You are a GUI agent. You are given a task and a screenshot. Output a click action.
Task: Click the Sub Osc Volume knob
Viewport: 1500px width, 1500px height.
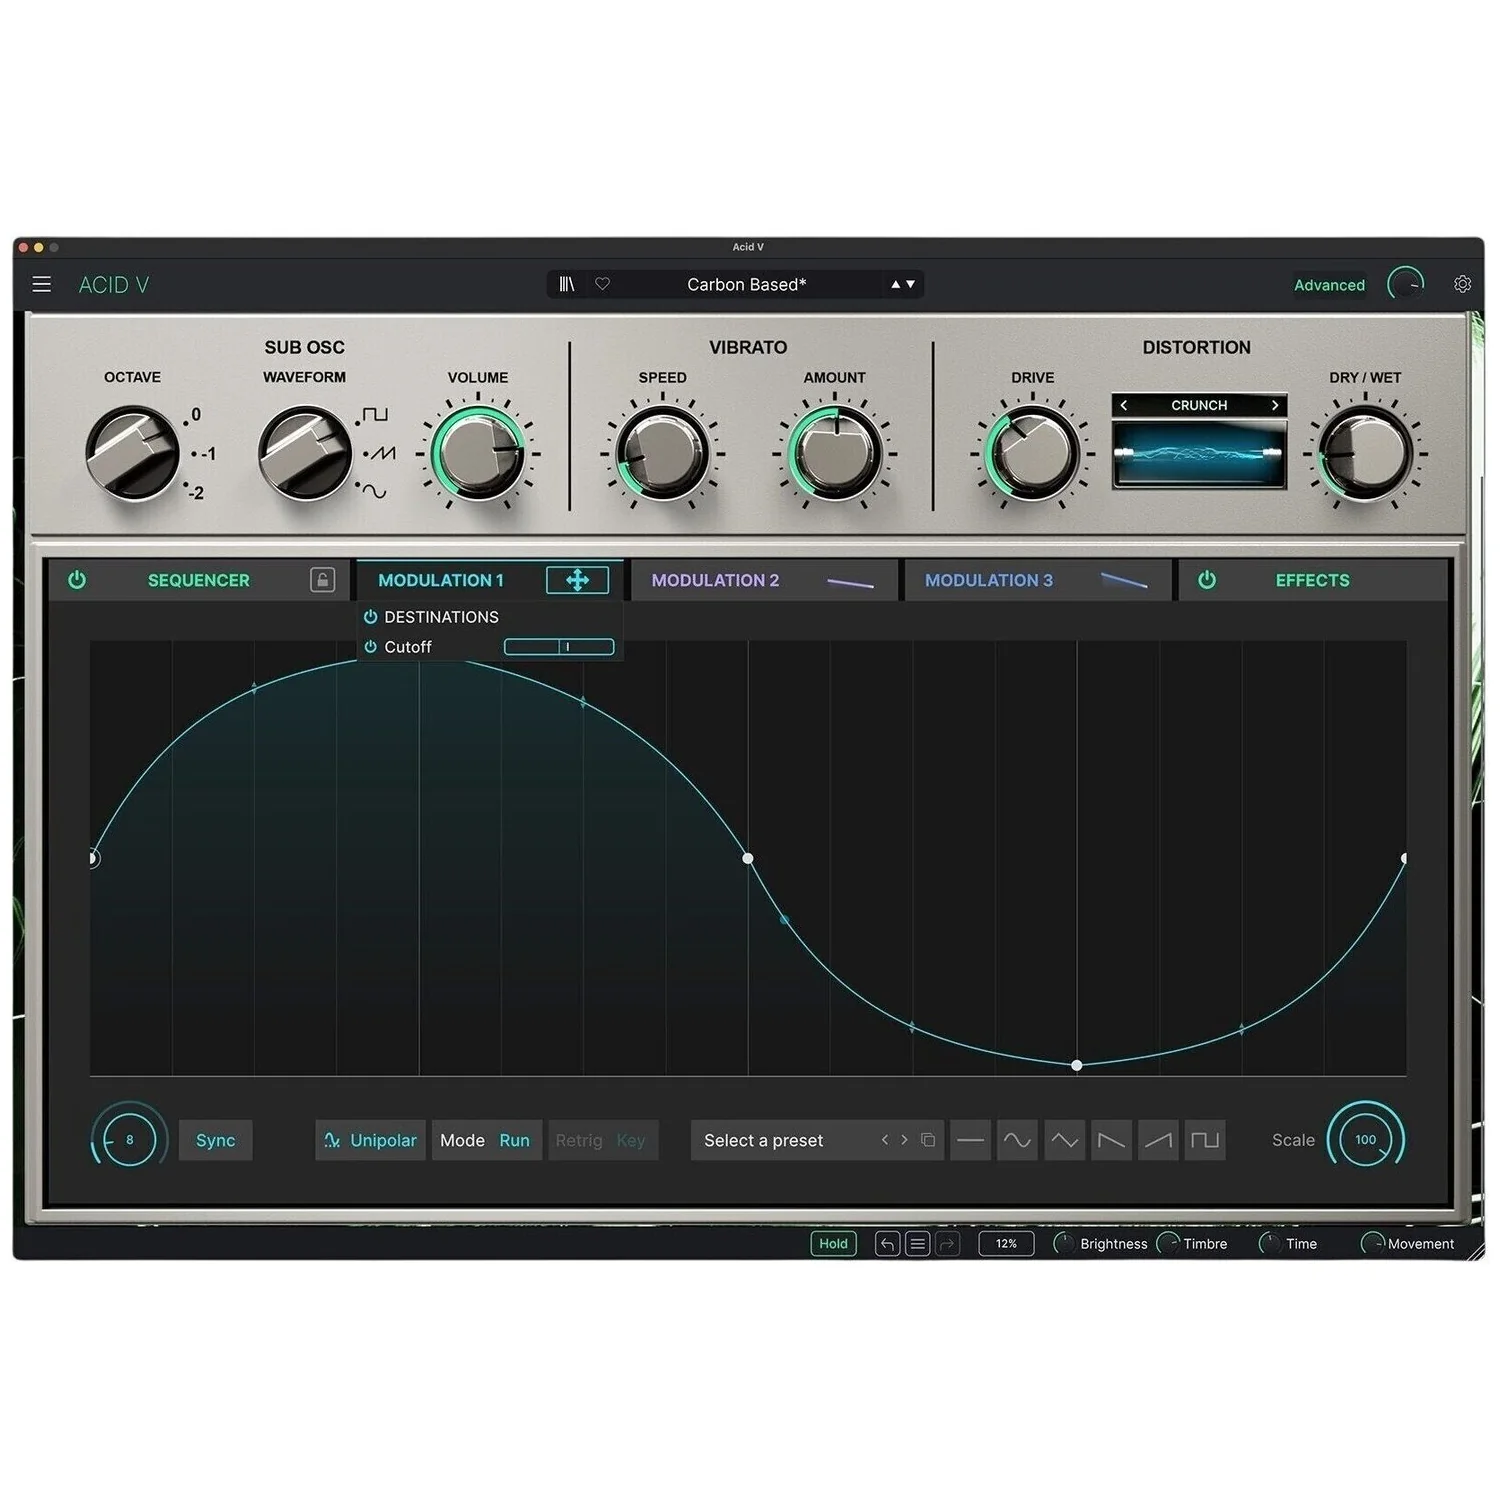tap(478, 453)
